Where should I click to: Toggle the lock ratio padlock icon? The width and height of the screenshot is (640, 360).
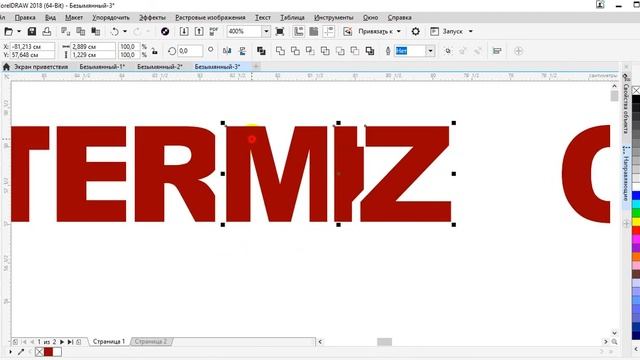[x=155, y=51]
